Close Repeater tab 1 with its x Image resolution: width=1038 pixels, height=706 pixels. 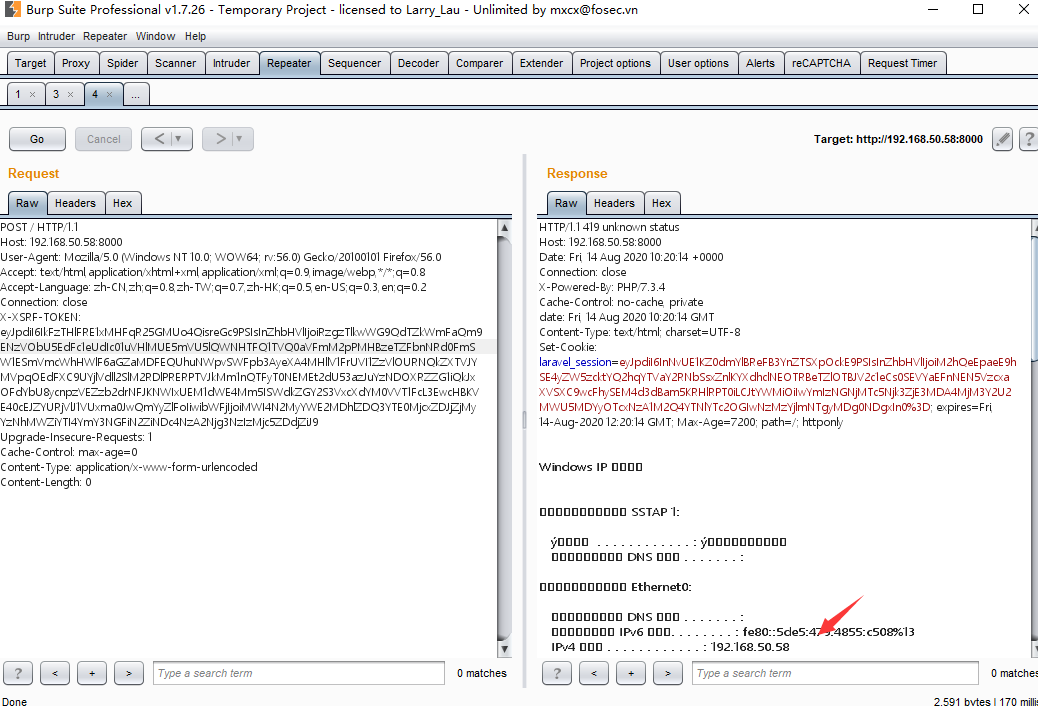click(x=32, y=95)
